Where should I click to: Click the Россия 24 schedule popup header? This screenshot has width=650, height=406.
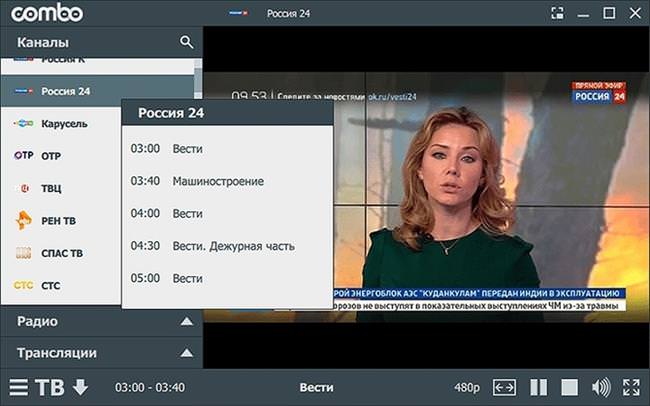[227, 112]
